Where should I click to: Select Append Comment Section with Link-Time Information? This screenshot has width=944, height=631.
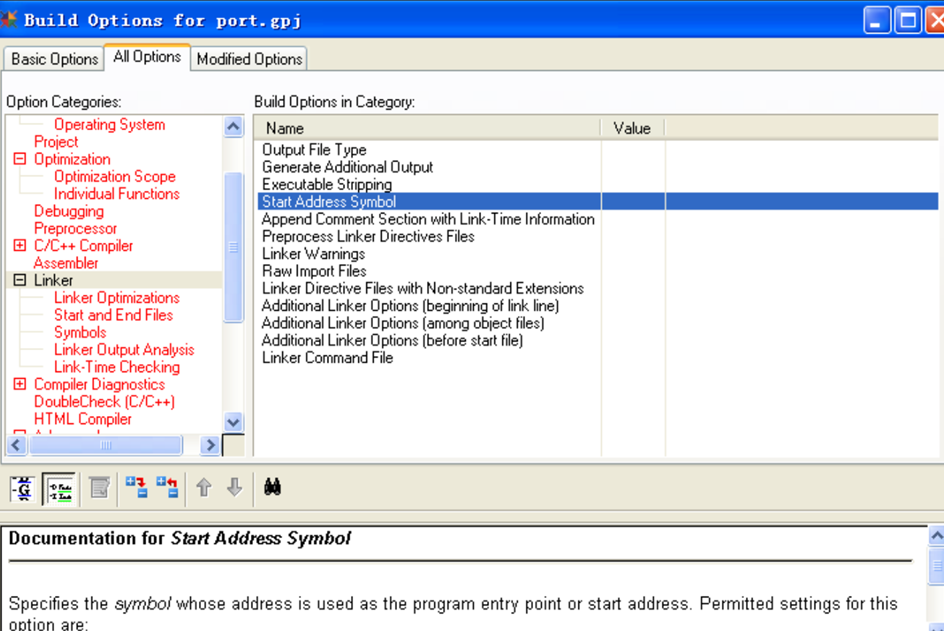coord(429,219)
